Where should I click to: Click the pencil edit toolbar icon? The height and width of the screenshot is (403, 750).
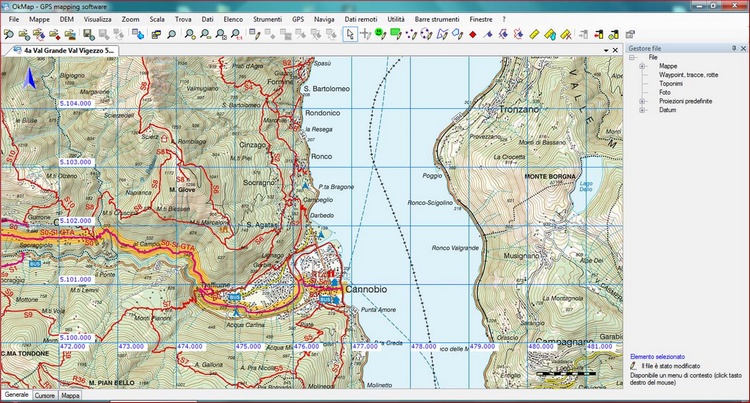256,34
